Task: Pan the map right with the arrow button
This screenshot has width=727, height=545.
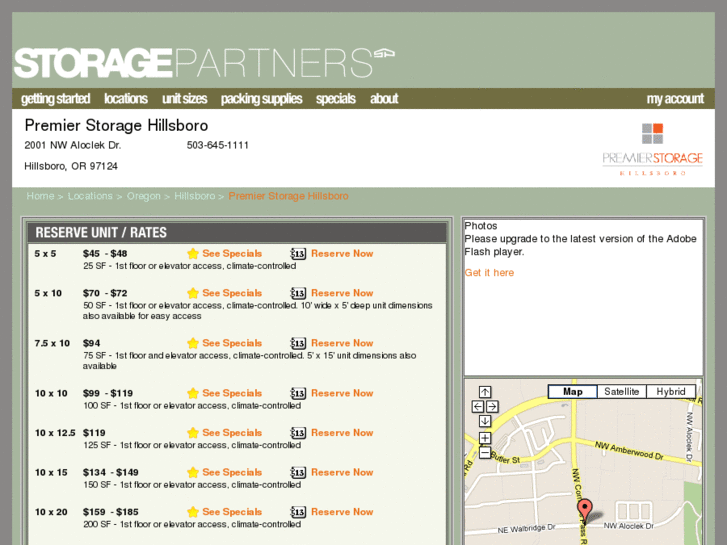Action: pos(492,407)
